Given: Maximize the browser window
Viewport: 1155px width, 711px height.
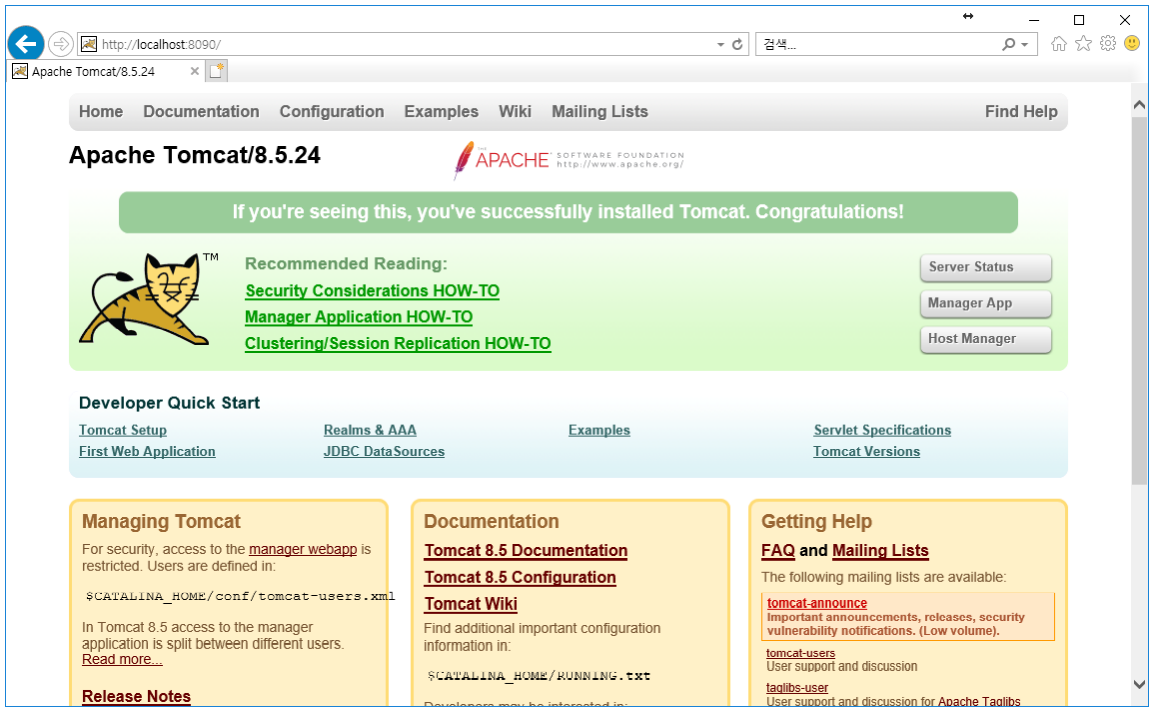Looking at the screenshot, I should pos(1079,20).
